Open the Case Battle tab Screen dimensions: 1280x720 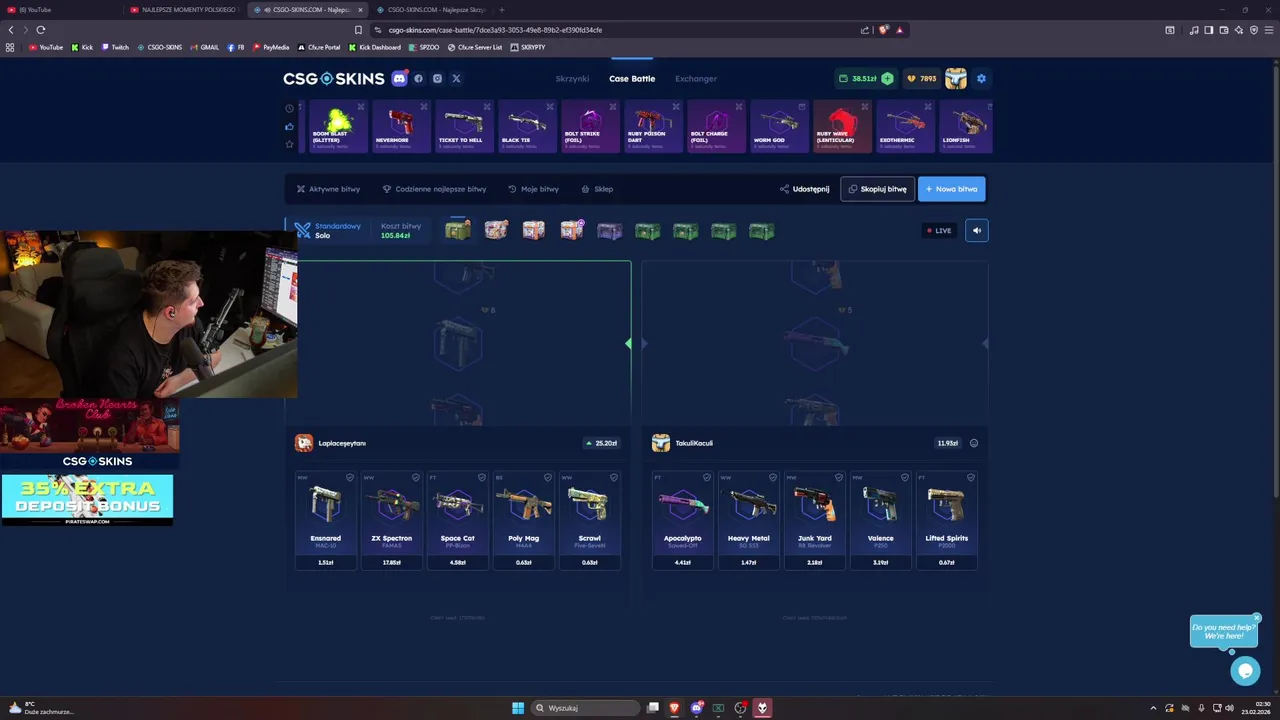click(632, 78)
